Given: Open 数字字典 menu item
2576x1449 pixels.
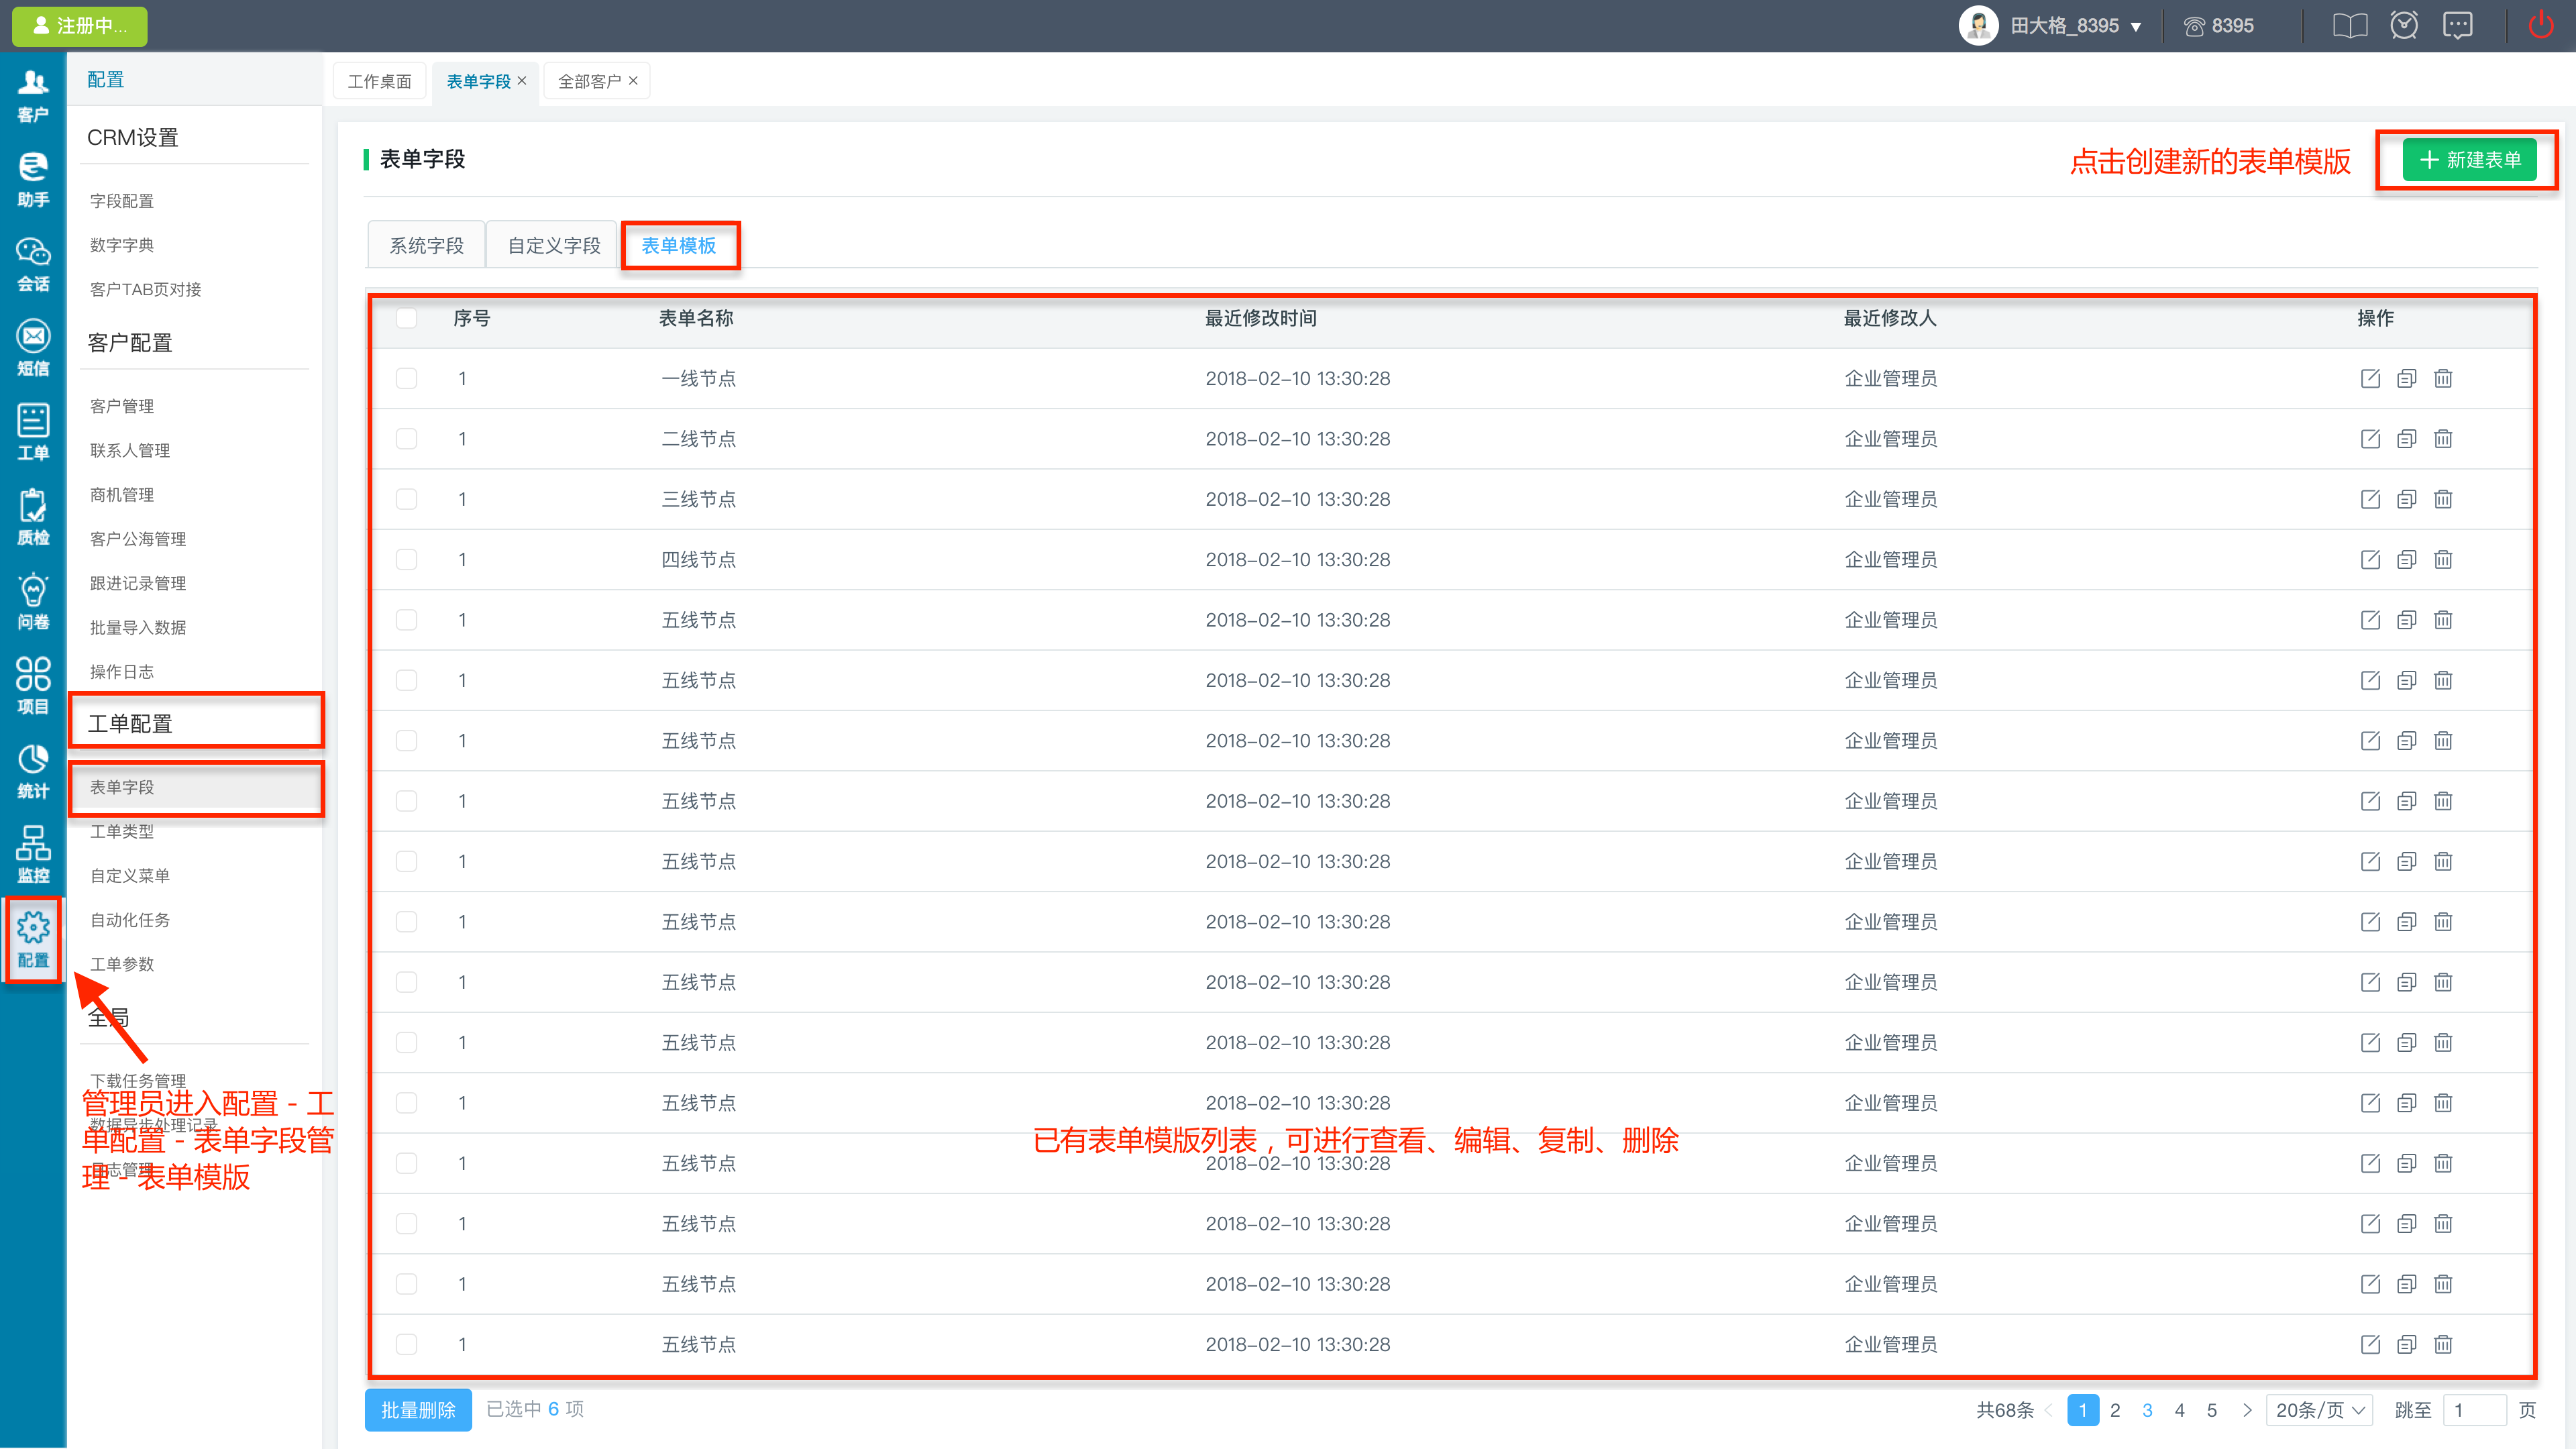Looking at the screenshot, I should pyautogui.click(x=122, y=245).
